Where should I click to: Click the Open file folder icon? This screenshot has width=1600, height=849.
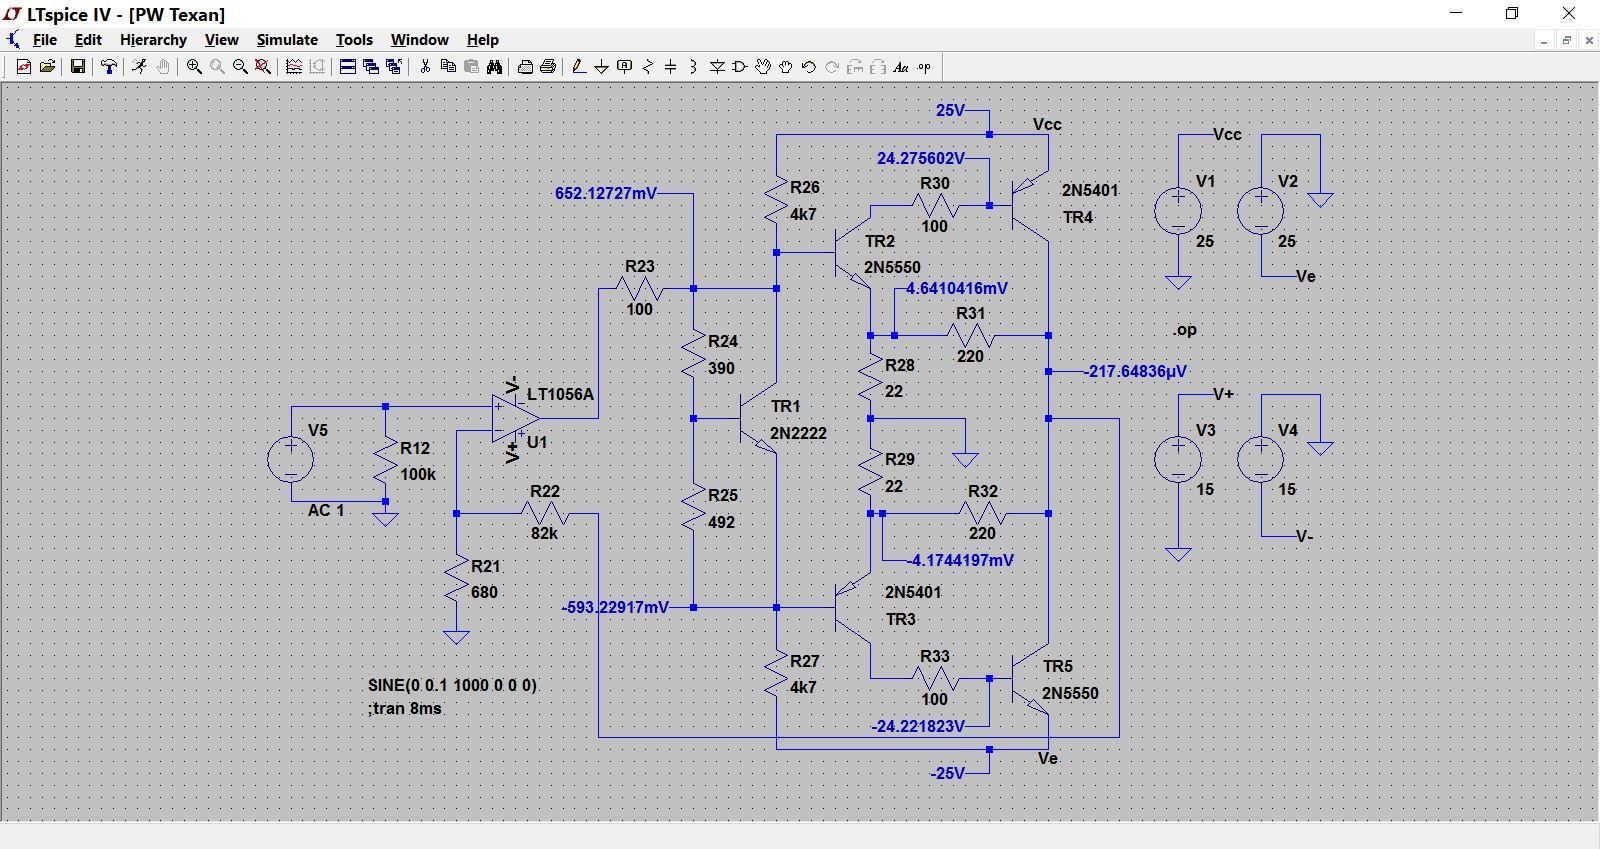coord(47,67)
